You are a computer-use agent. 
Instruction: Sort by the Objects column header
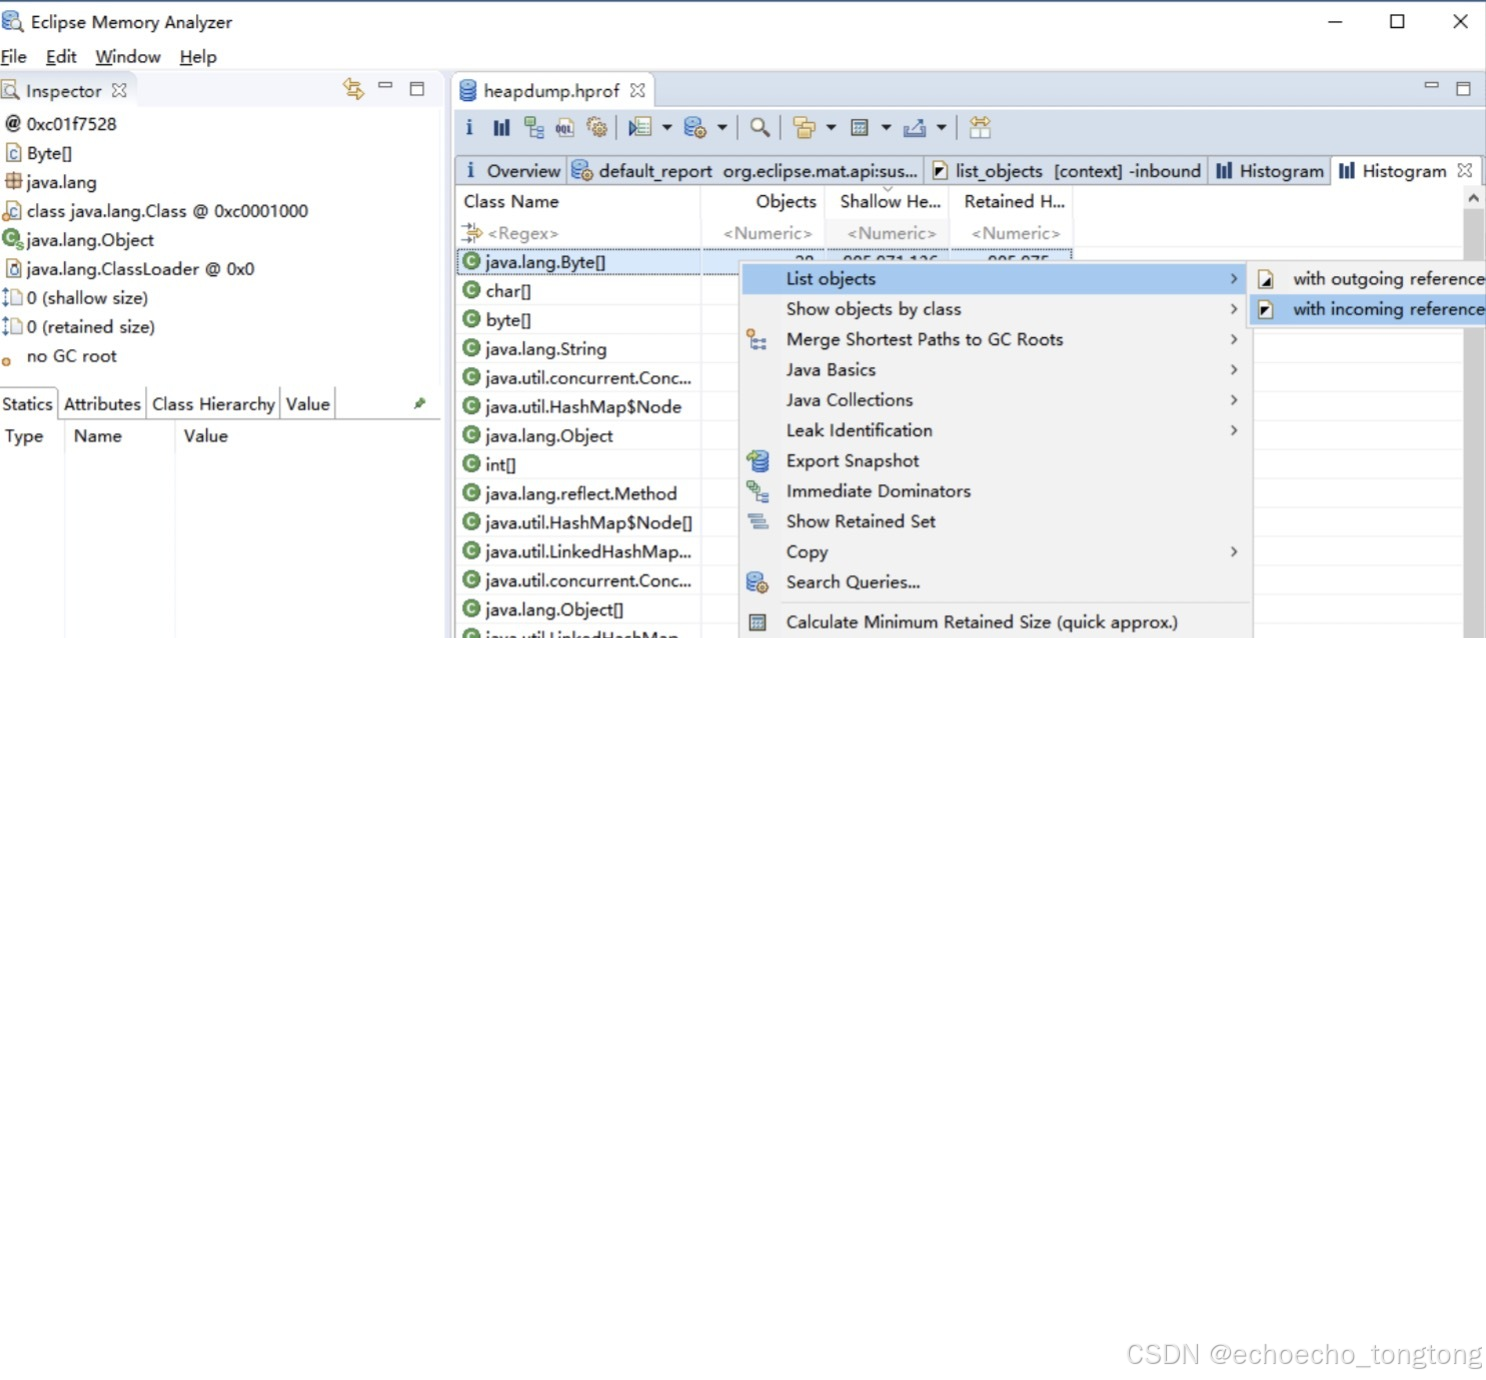(x=763, y=201)
